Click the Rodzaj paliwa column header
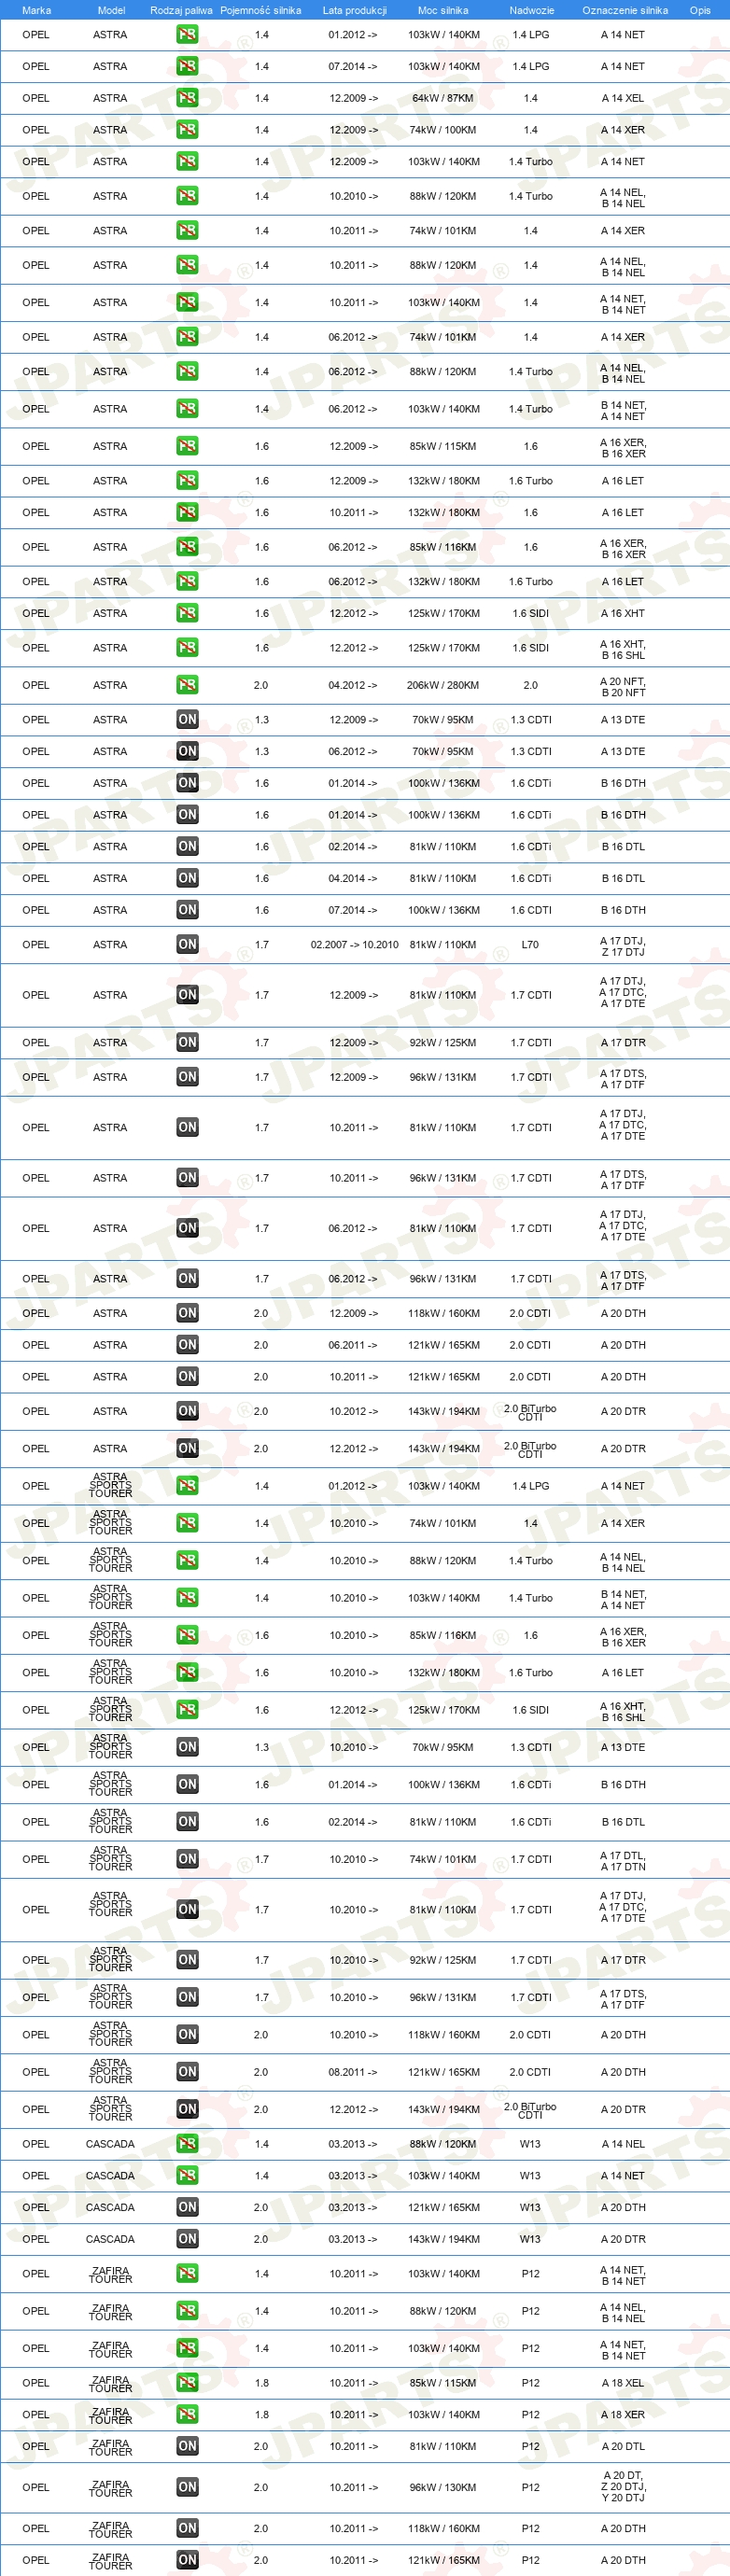 181,10
